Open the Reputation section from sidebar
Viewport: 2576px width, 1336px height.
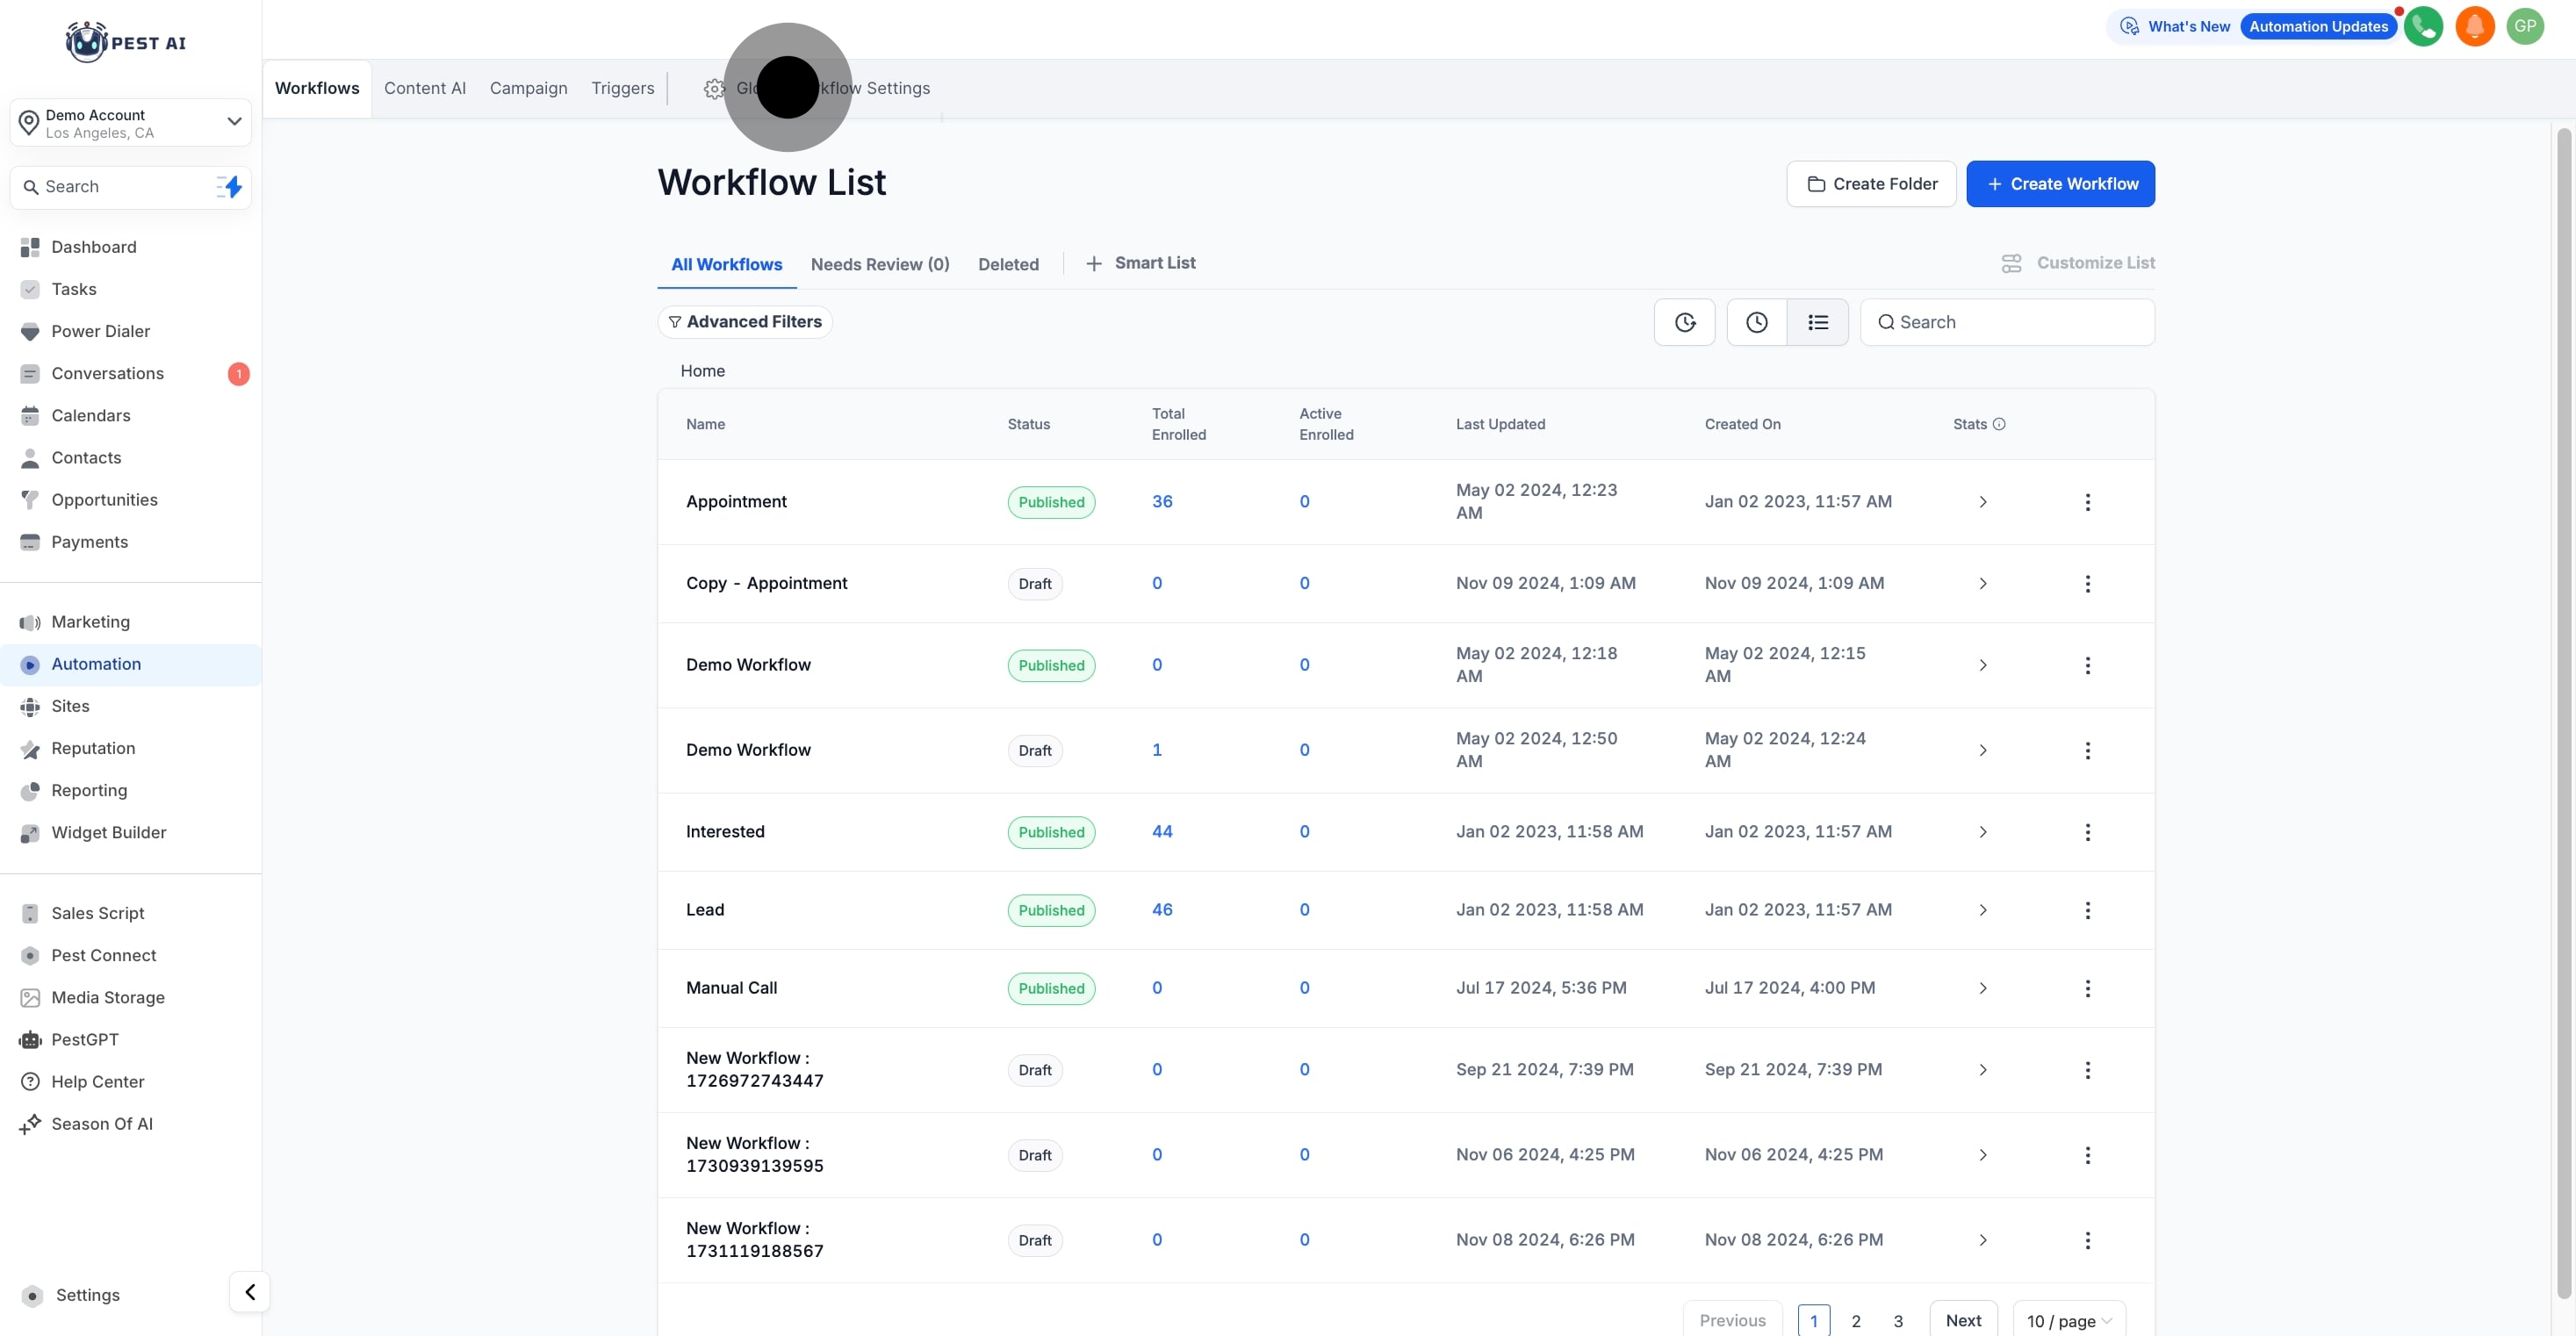93,748
